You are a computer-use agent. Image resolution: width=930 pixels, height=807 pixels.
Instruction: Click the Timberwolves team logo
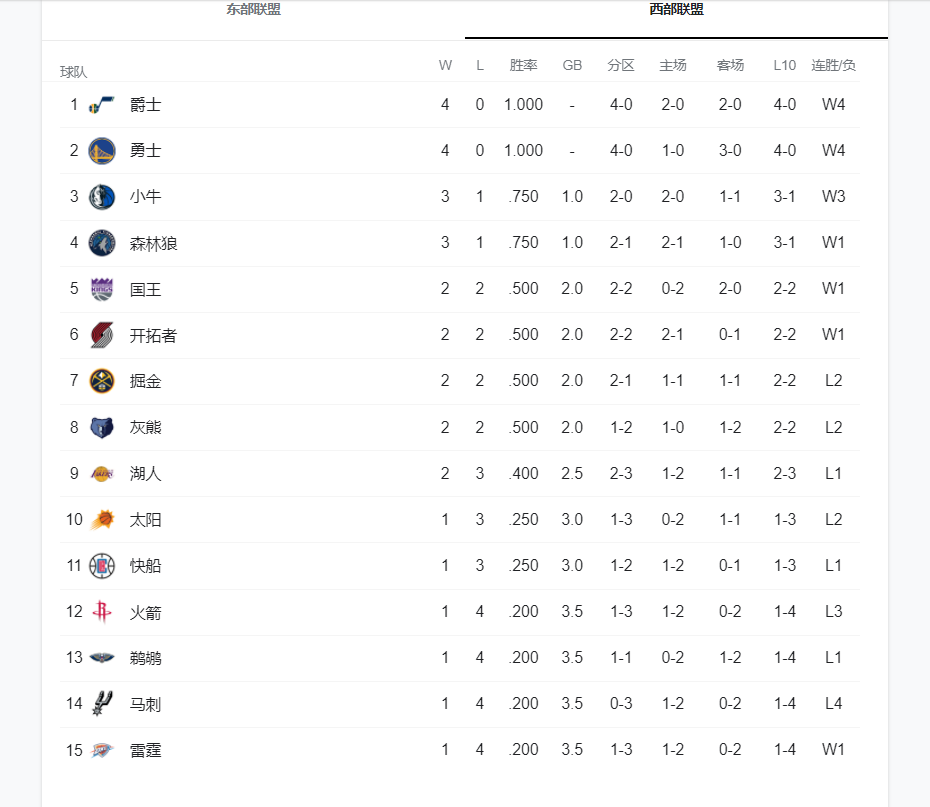click(x=102, y=243)
